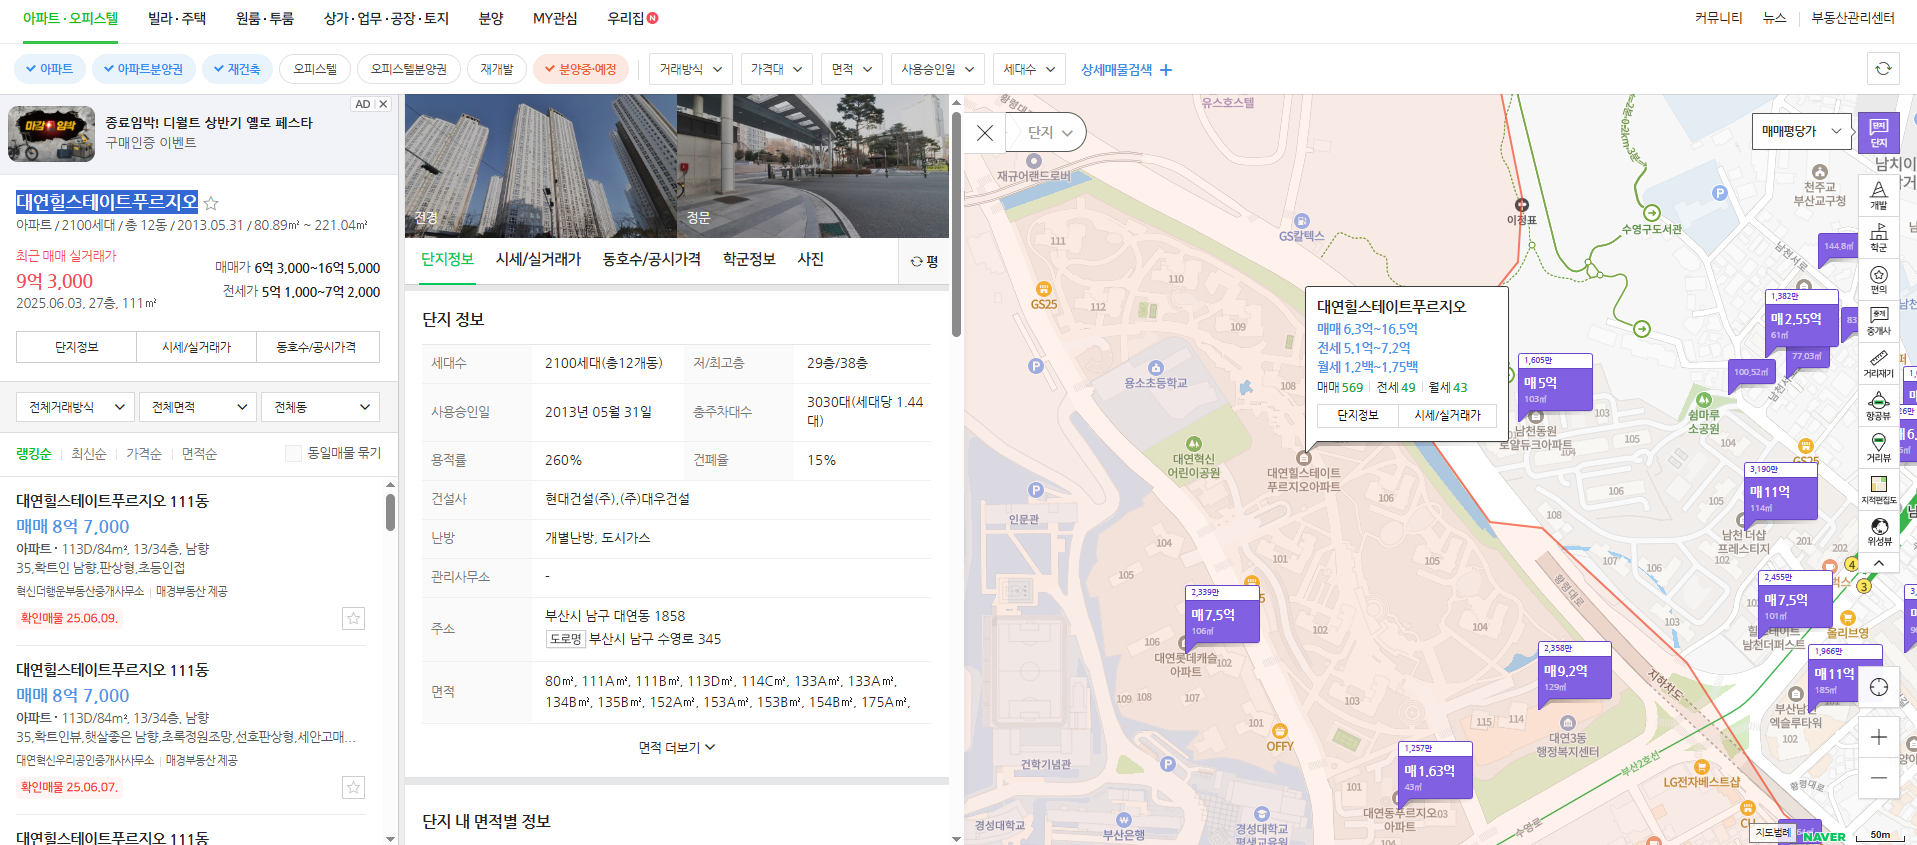The width and height of the screenshot is (1917, 845).
Task: Select the 단지 (complex) map layer icon
Action: click(x=1878, y=133)
